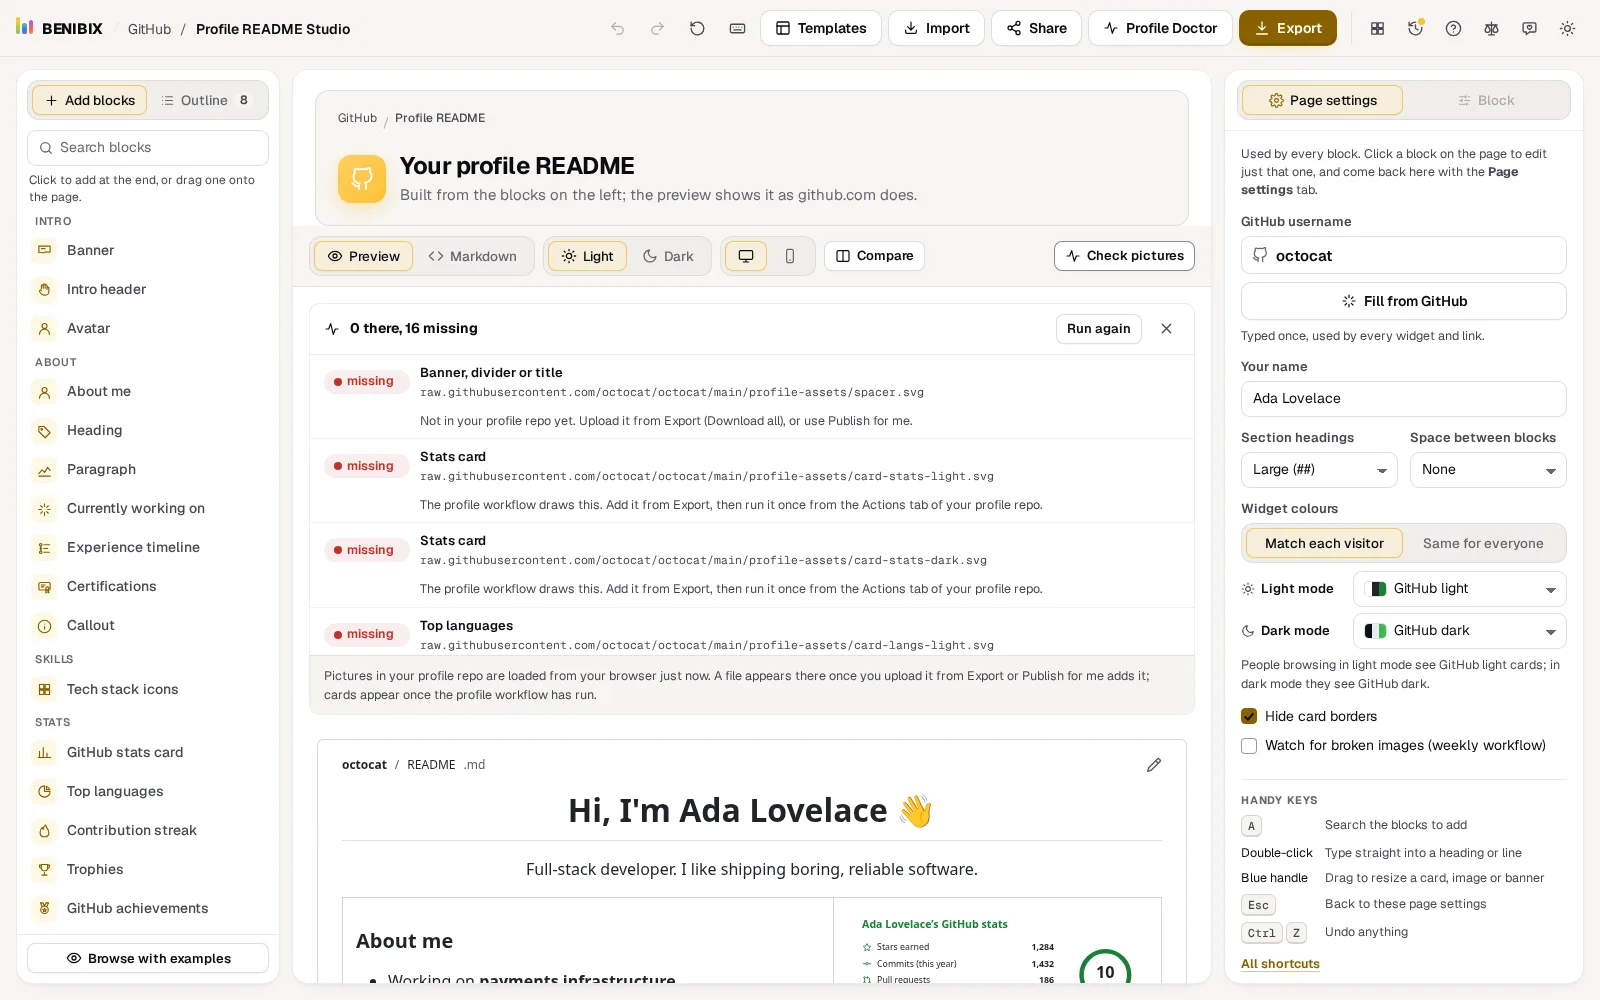Open the Outline tab
This screenshot has width=1600, height=1000.
(x=205, y=101)
